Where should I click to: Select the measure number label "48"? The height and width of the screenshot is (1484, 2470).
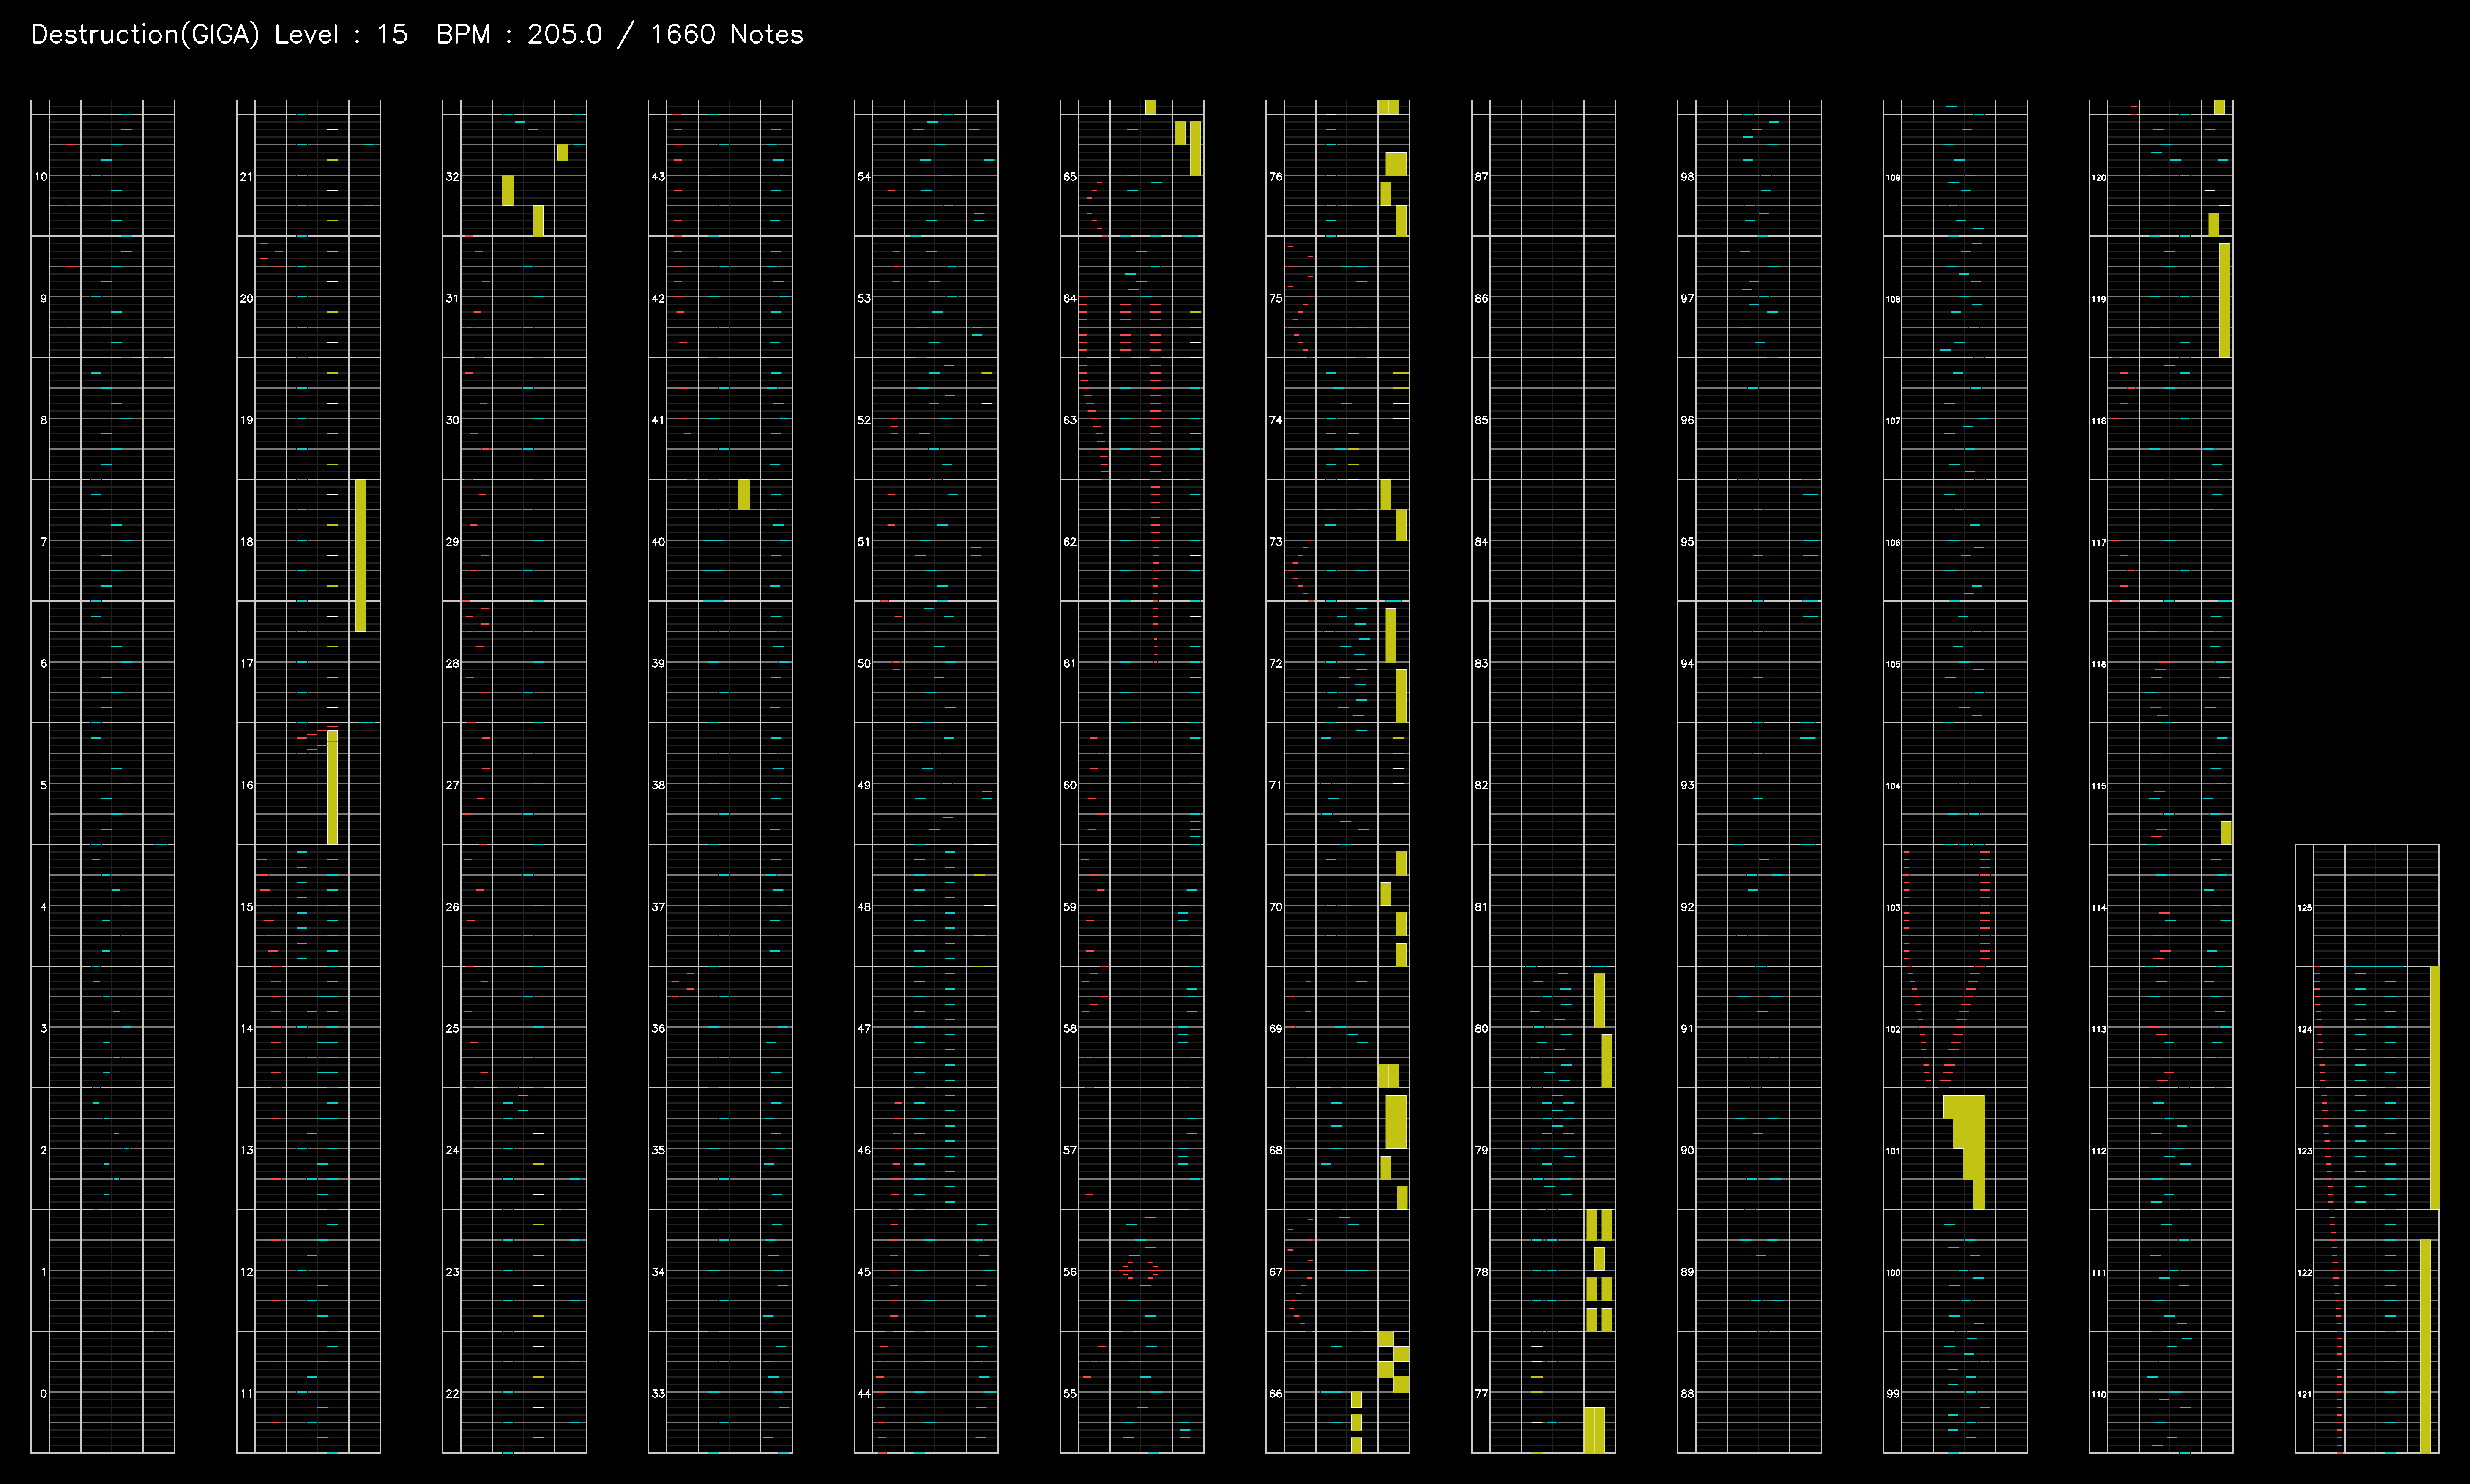[864, 907]
